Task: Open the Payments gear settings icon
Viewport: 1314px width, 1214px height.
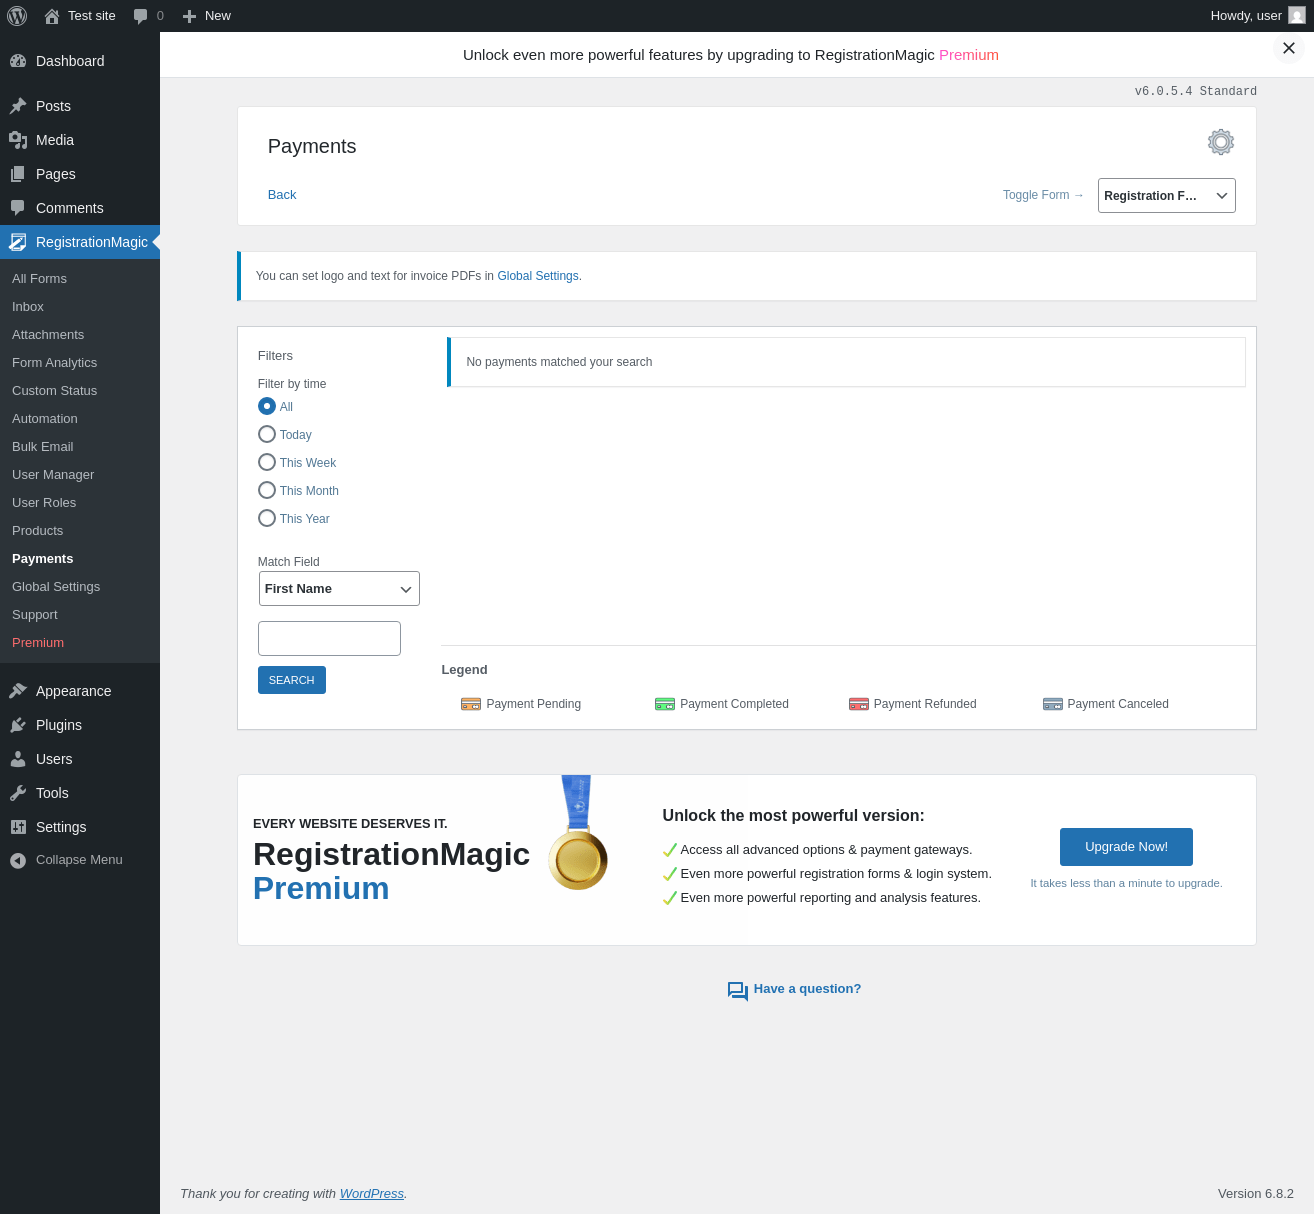Action: click(1221, 142)
